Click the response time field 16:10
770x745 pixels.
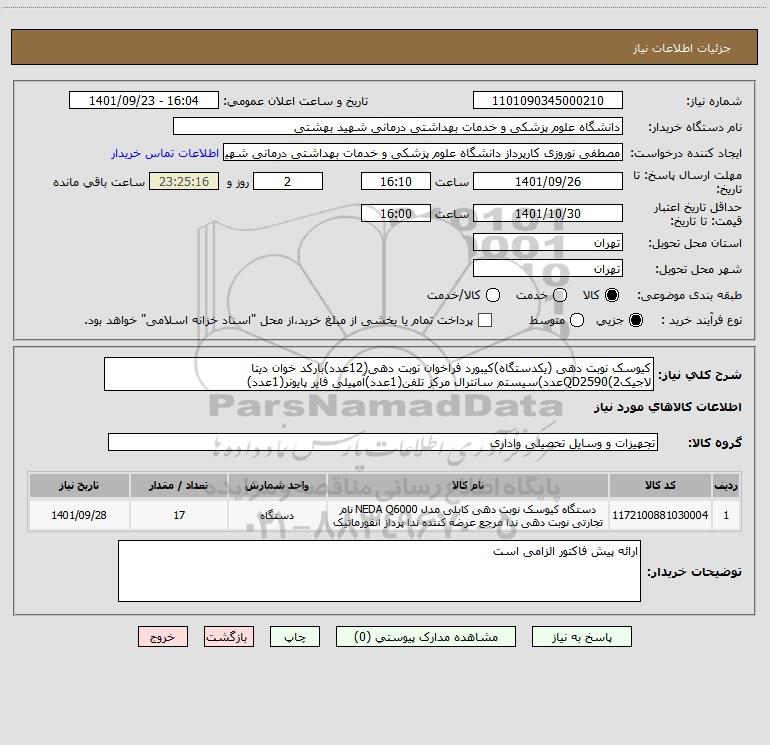[396, 182]
